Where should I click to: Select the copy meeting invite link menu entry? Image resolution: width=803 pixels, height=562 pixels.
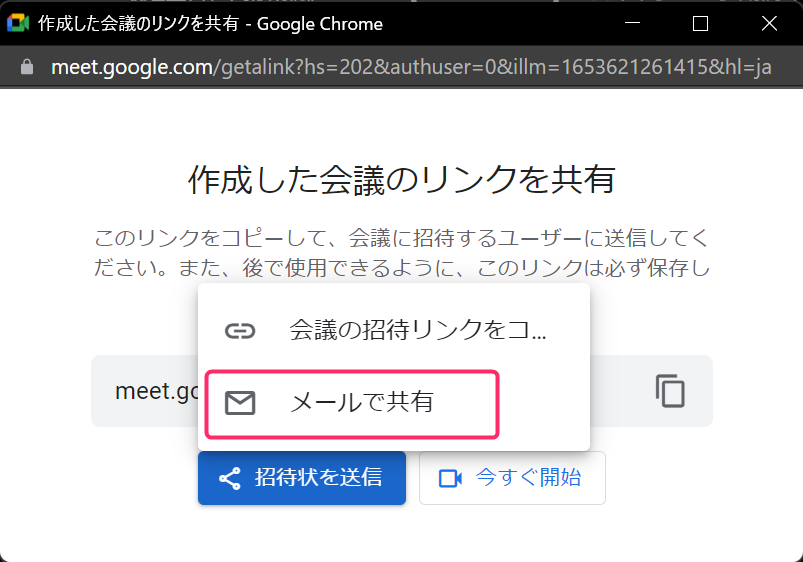(394, 330)
